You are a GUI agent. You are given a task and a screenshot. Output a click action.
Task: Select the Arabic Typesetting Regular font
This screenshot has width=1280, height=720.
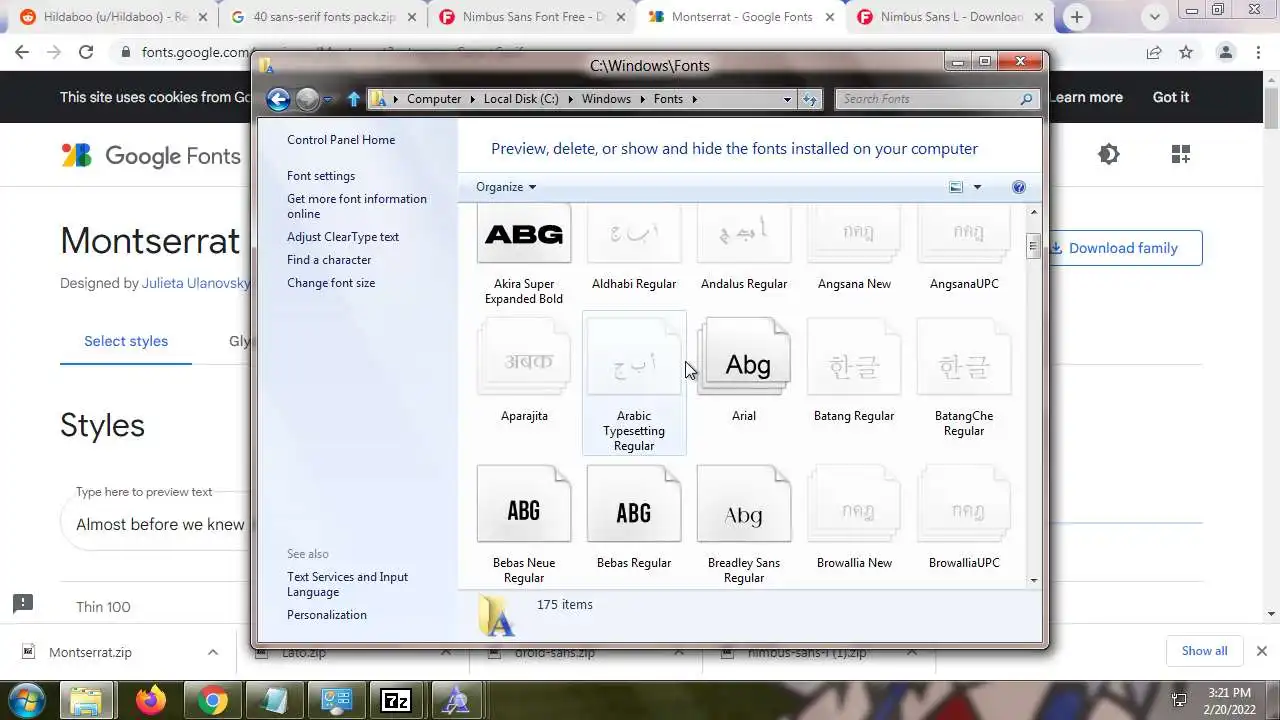pos(634,383)
